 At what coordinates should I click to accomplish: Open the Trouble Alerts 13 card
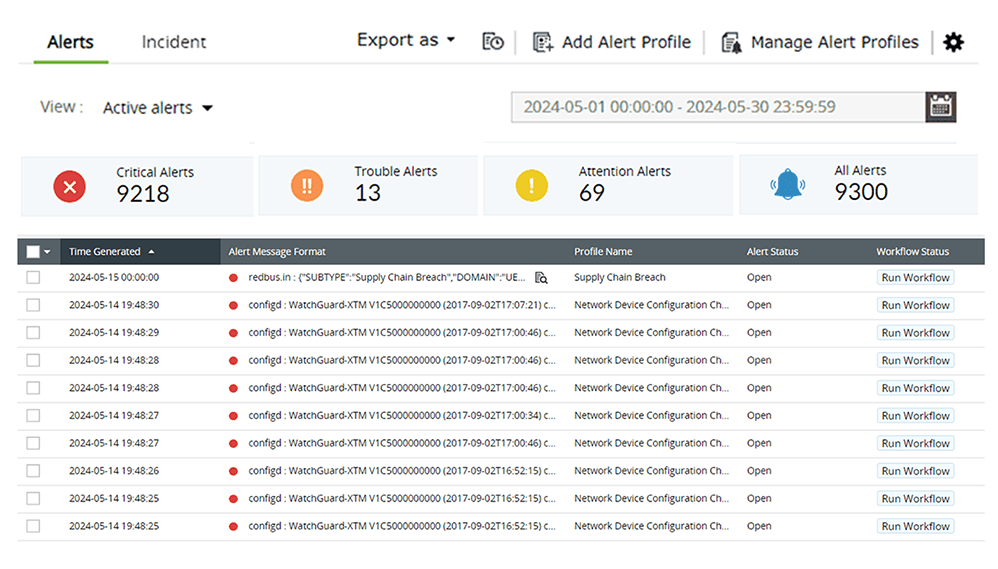click(369, 186)
